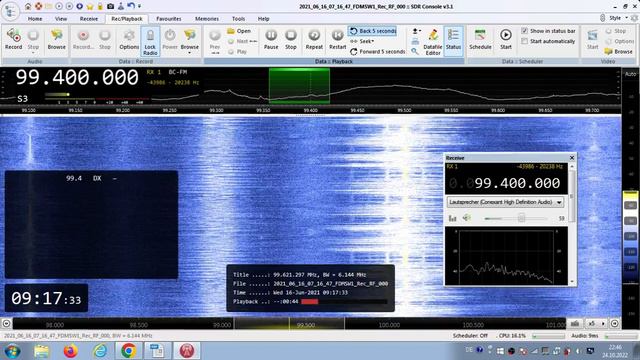This screenshot has height=360, width=640.
Task: Uncheck Show in status bar
Action: [x=524, y=31]
